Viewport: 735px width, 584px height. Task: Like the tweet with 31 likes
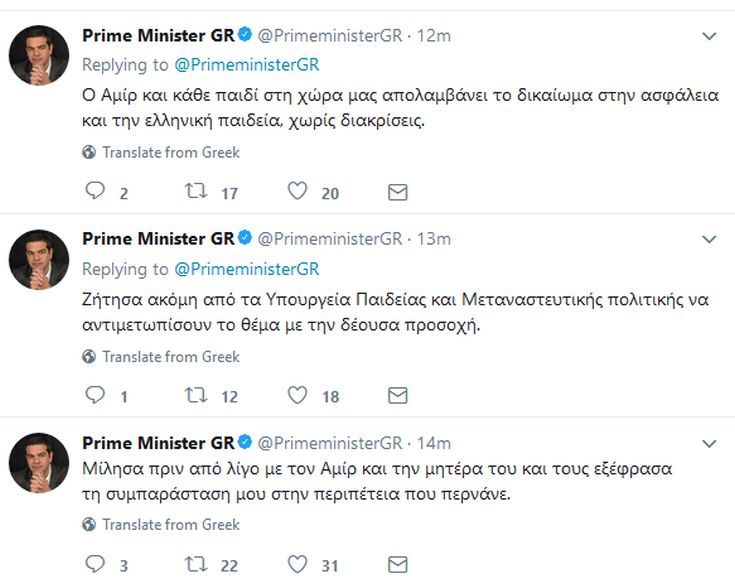(x=297, y=565)
